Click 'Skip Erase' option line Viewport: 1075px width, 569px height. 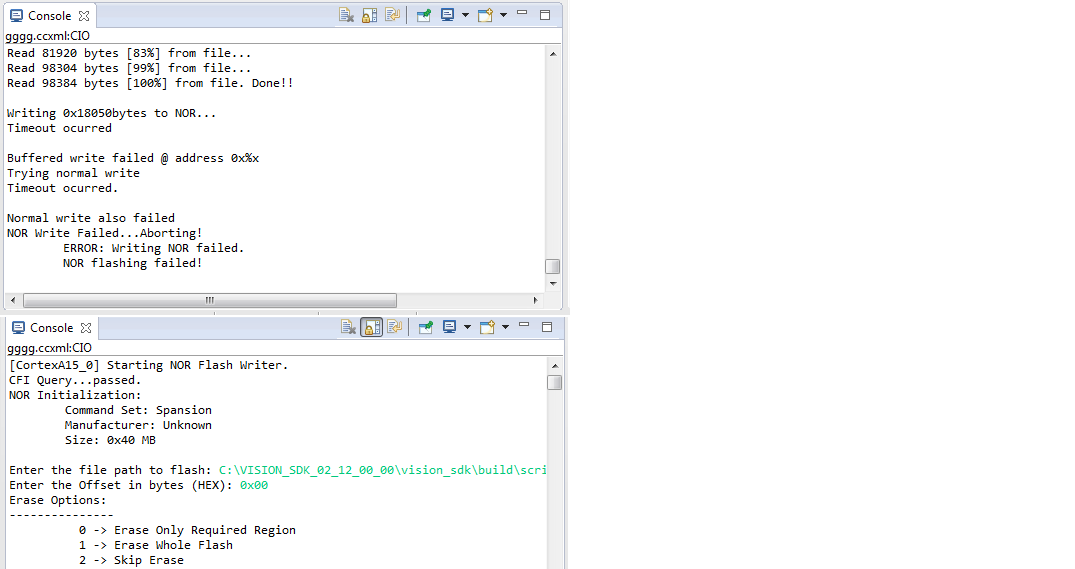[x=131, y=560]
